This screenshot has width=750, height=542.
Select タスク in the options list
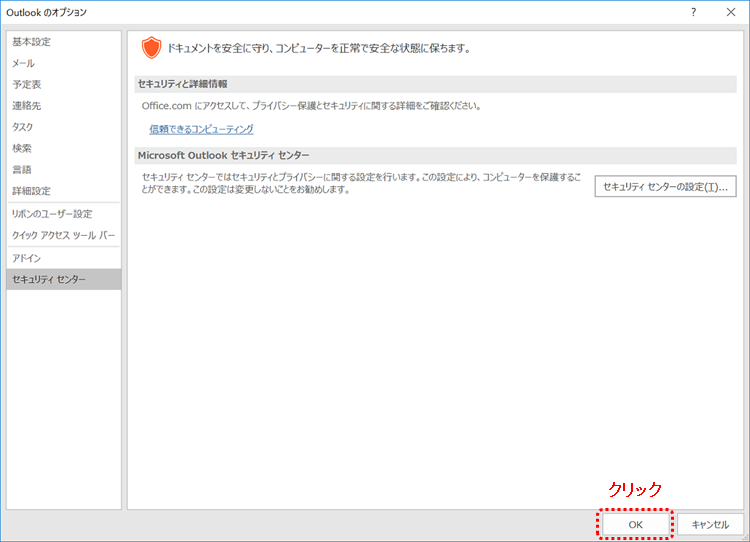coord(64,127)
